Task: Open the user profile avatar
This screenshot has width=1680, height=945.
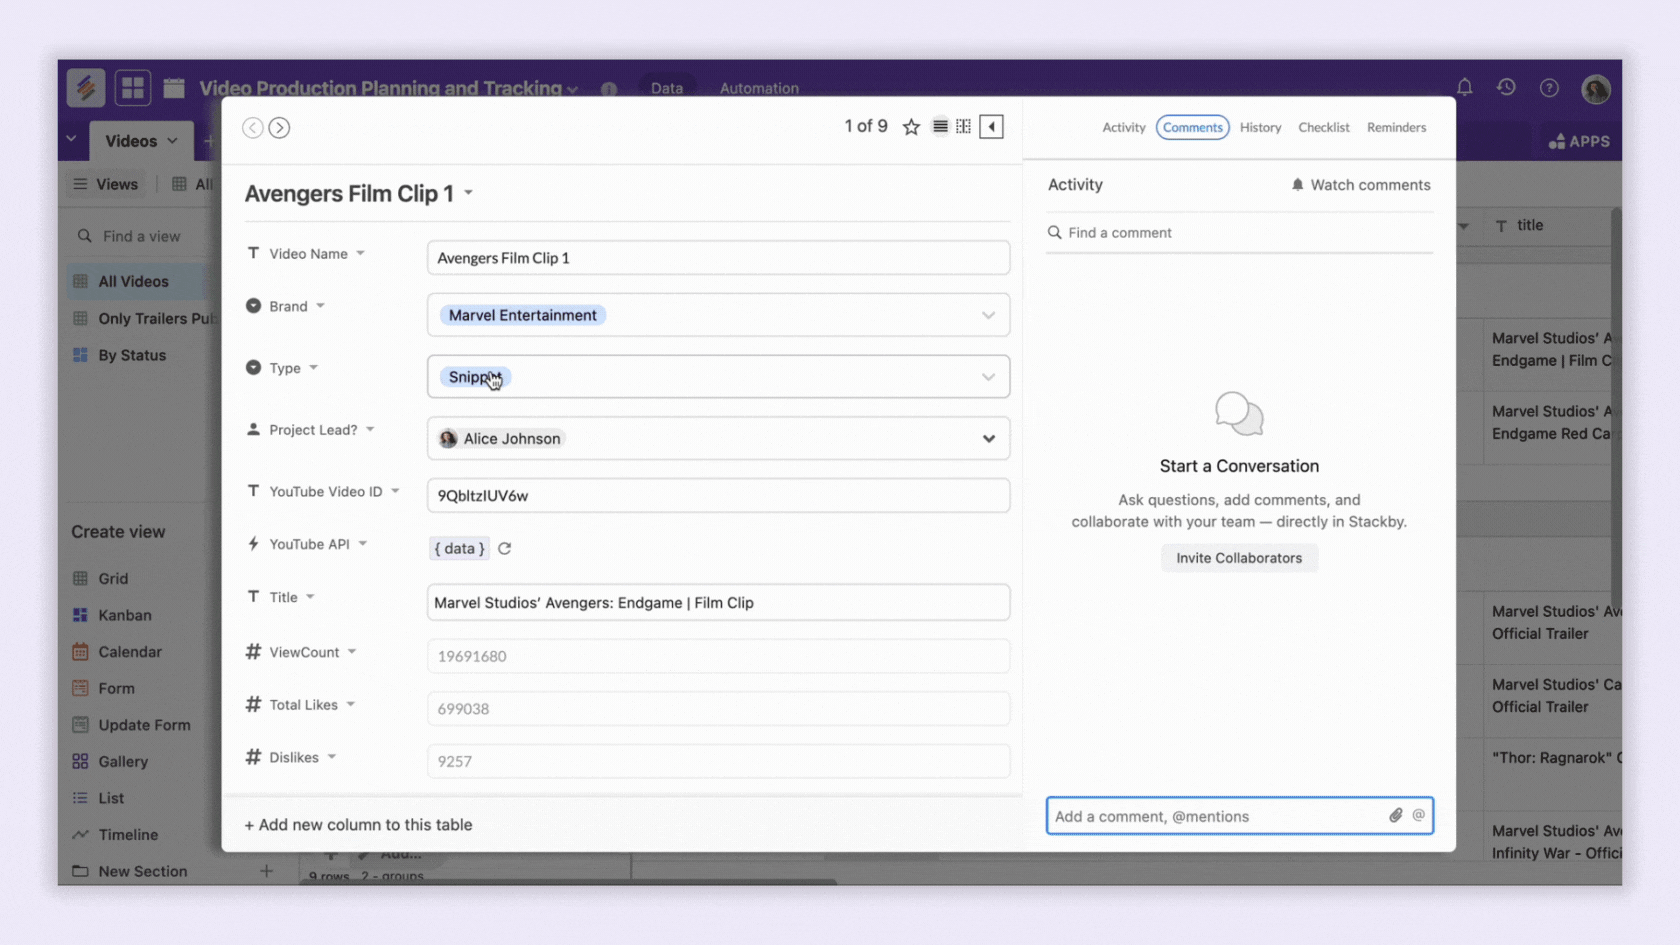Action: pos(1596,89)
